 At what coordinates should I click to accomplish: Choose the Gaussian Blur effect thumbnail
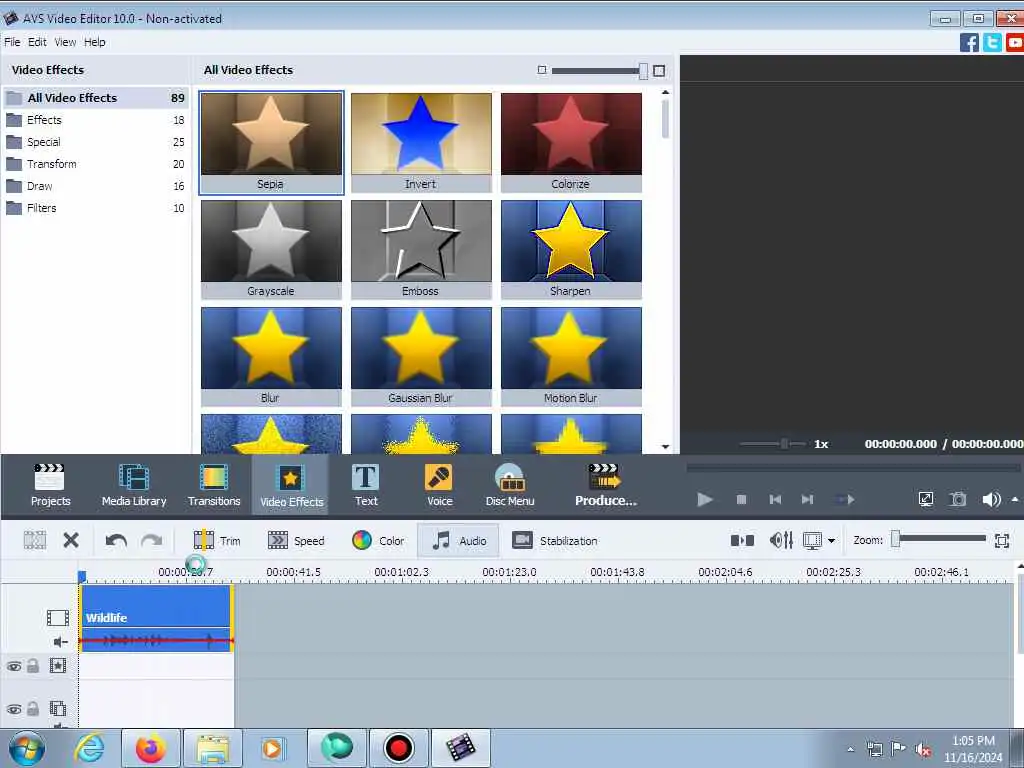point(421,357)
